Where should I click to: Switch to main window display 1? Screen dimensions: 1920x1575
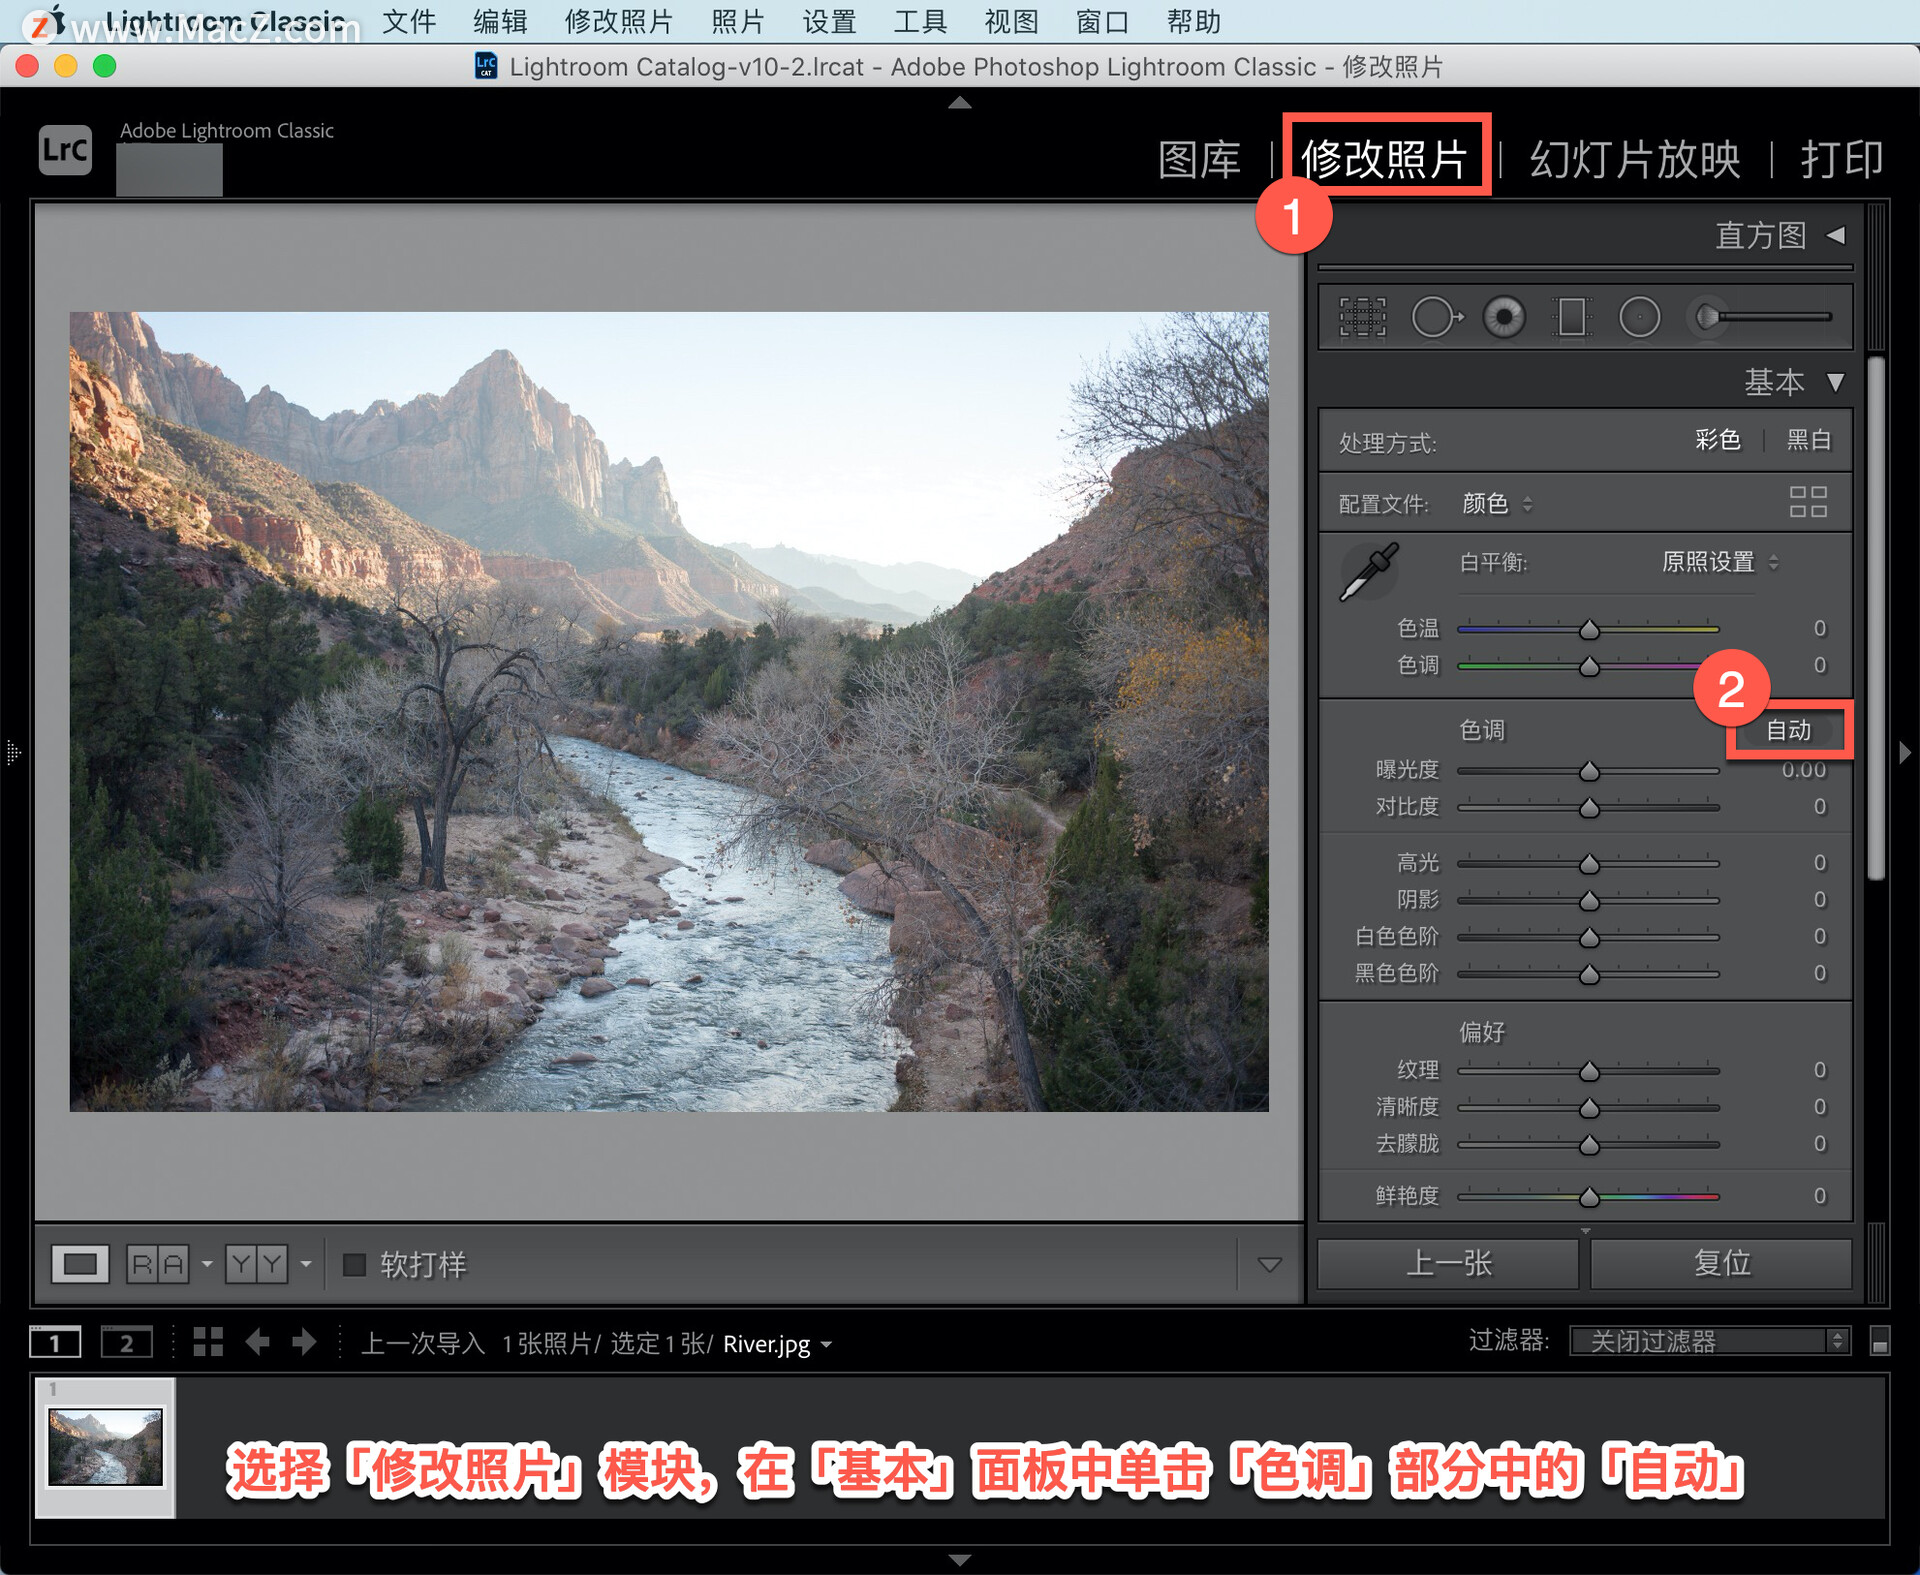pyautogui.click(x=55, y=1342)
